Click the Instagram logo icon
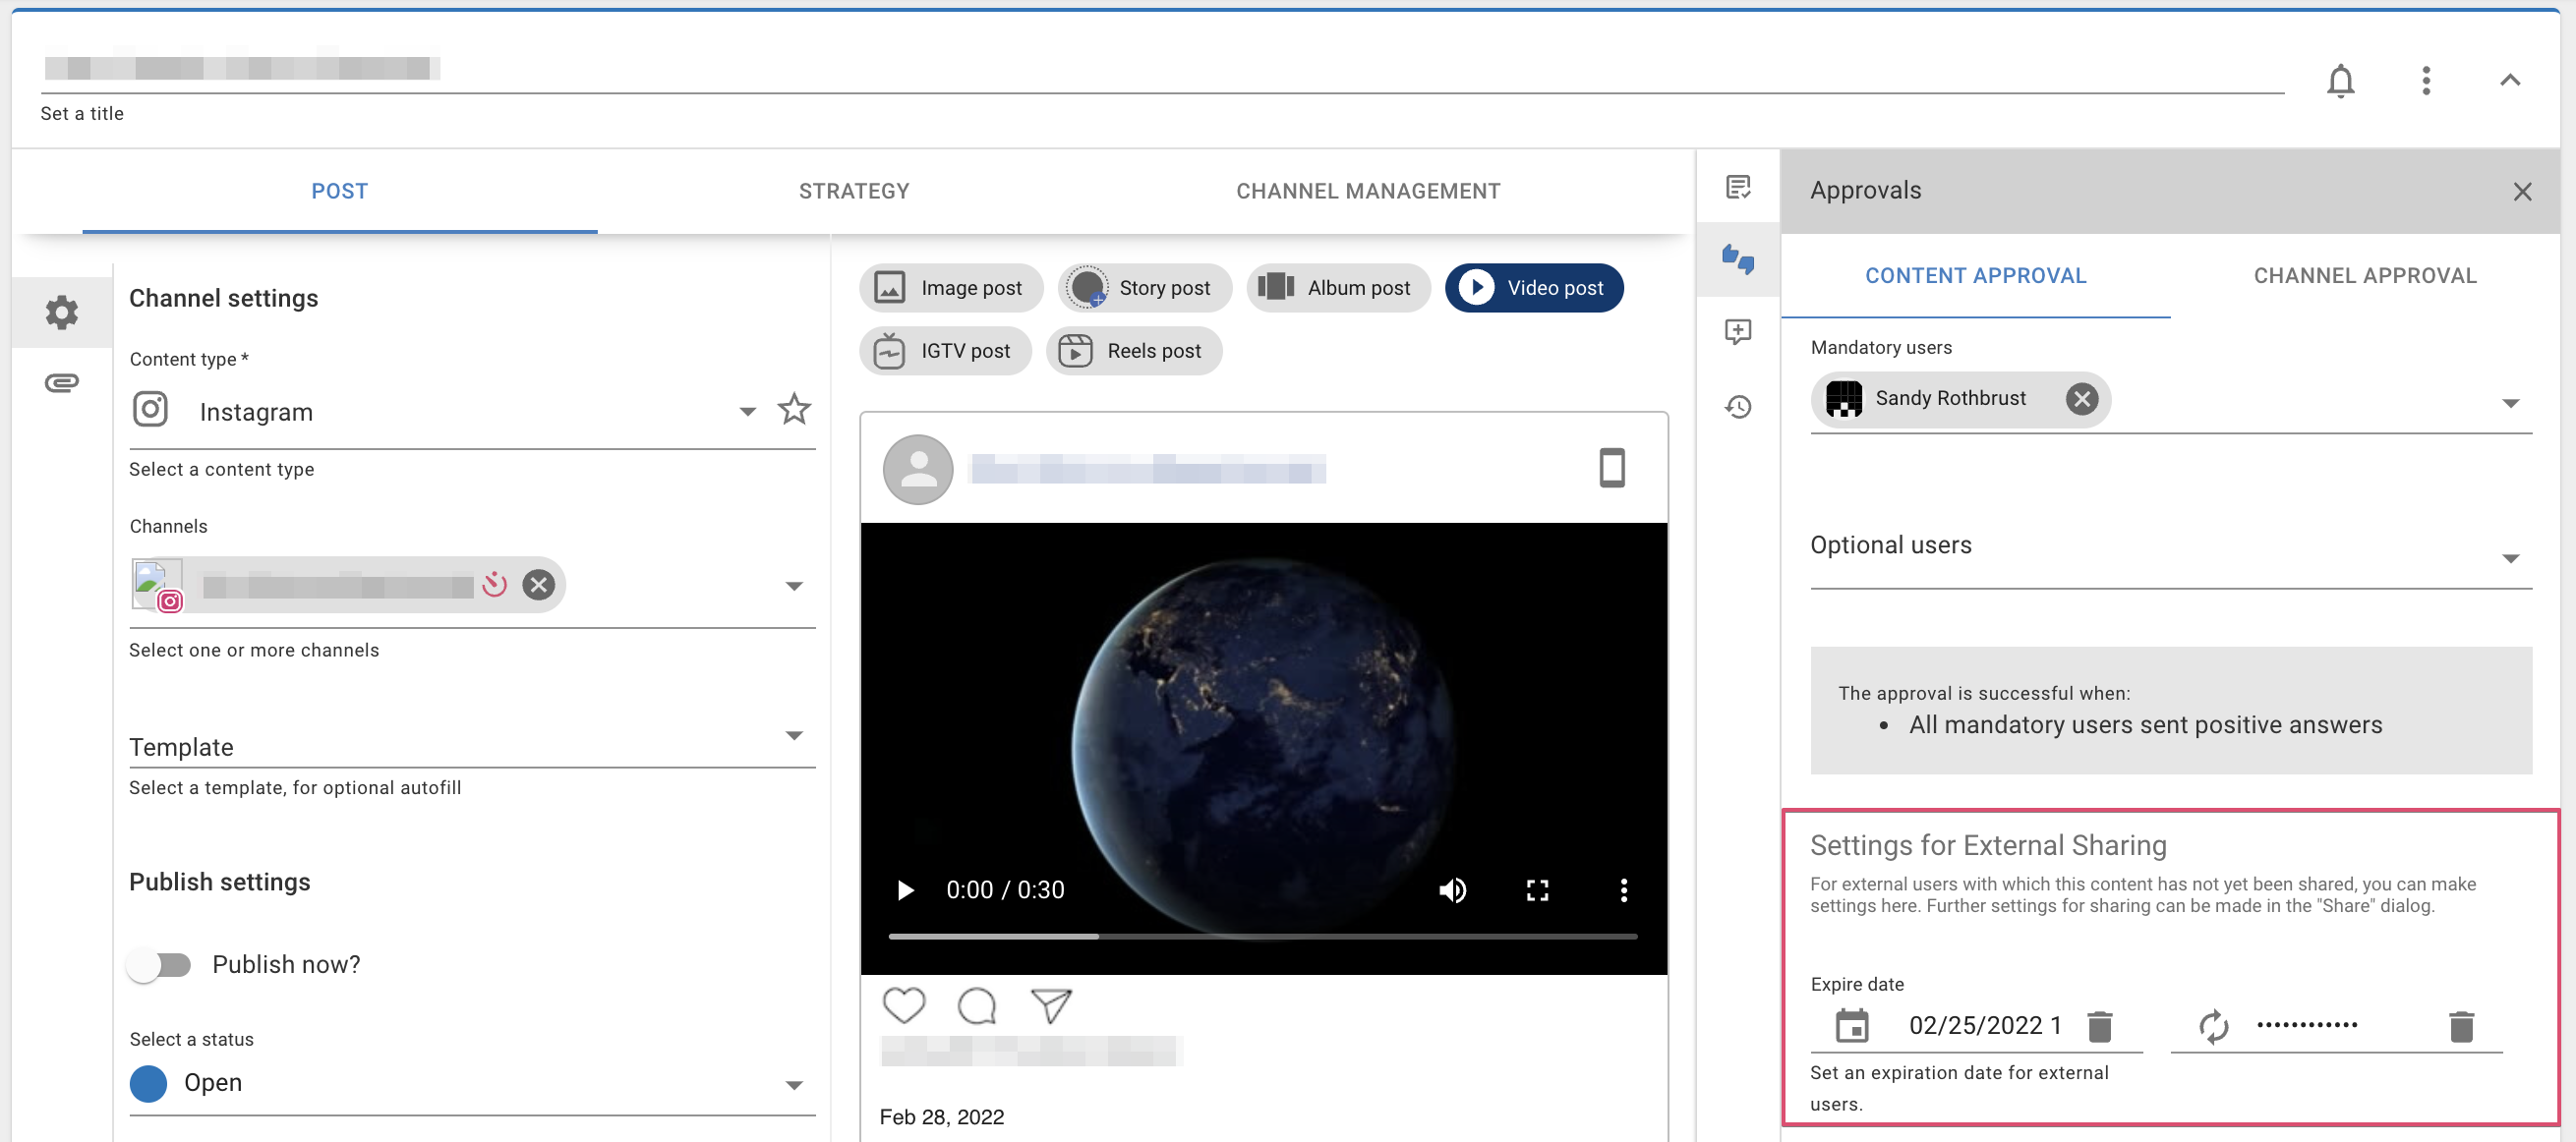The width and height of the screenshot is (2576, 1142). point(151,409)
